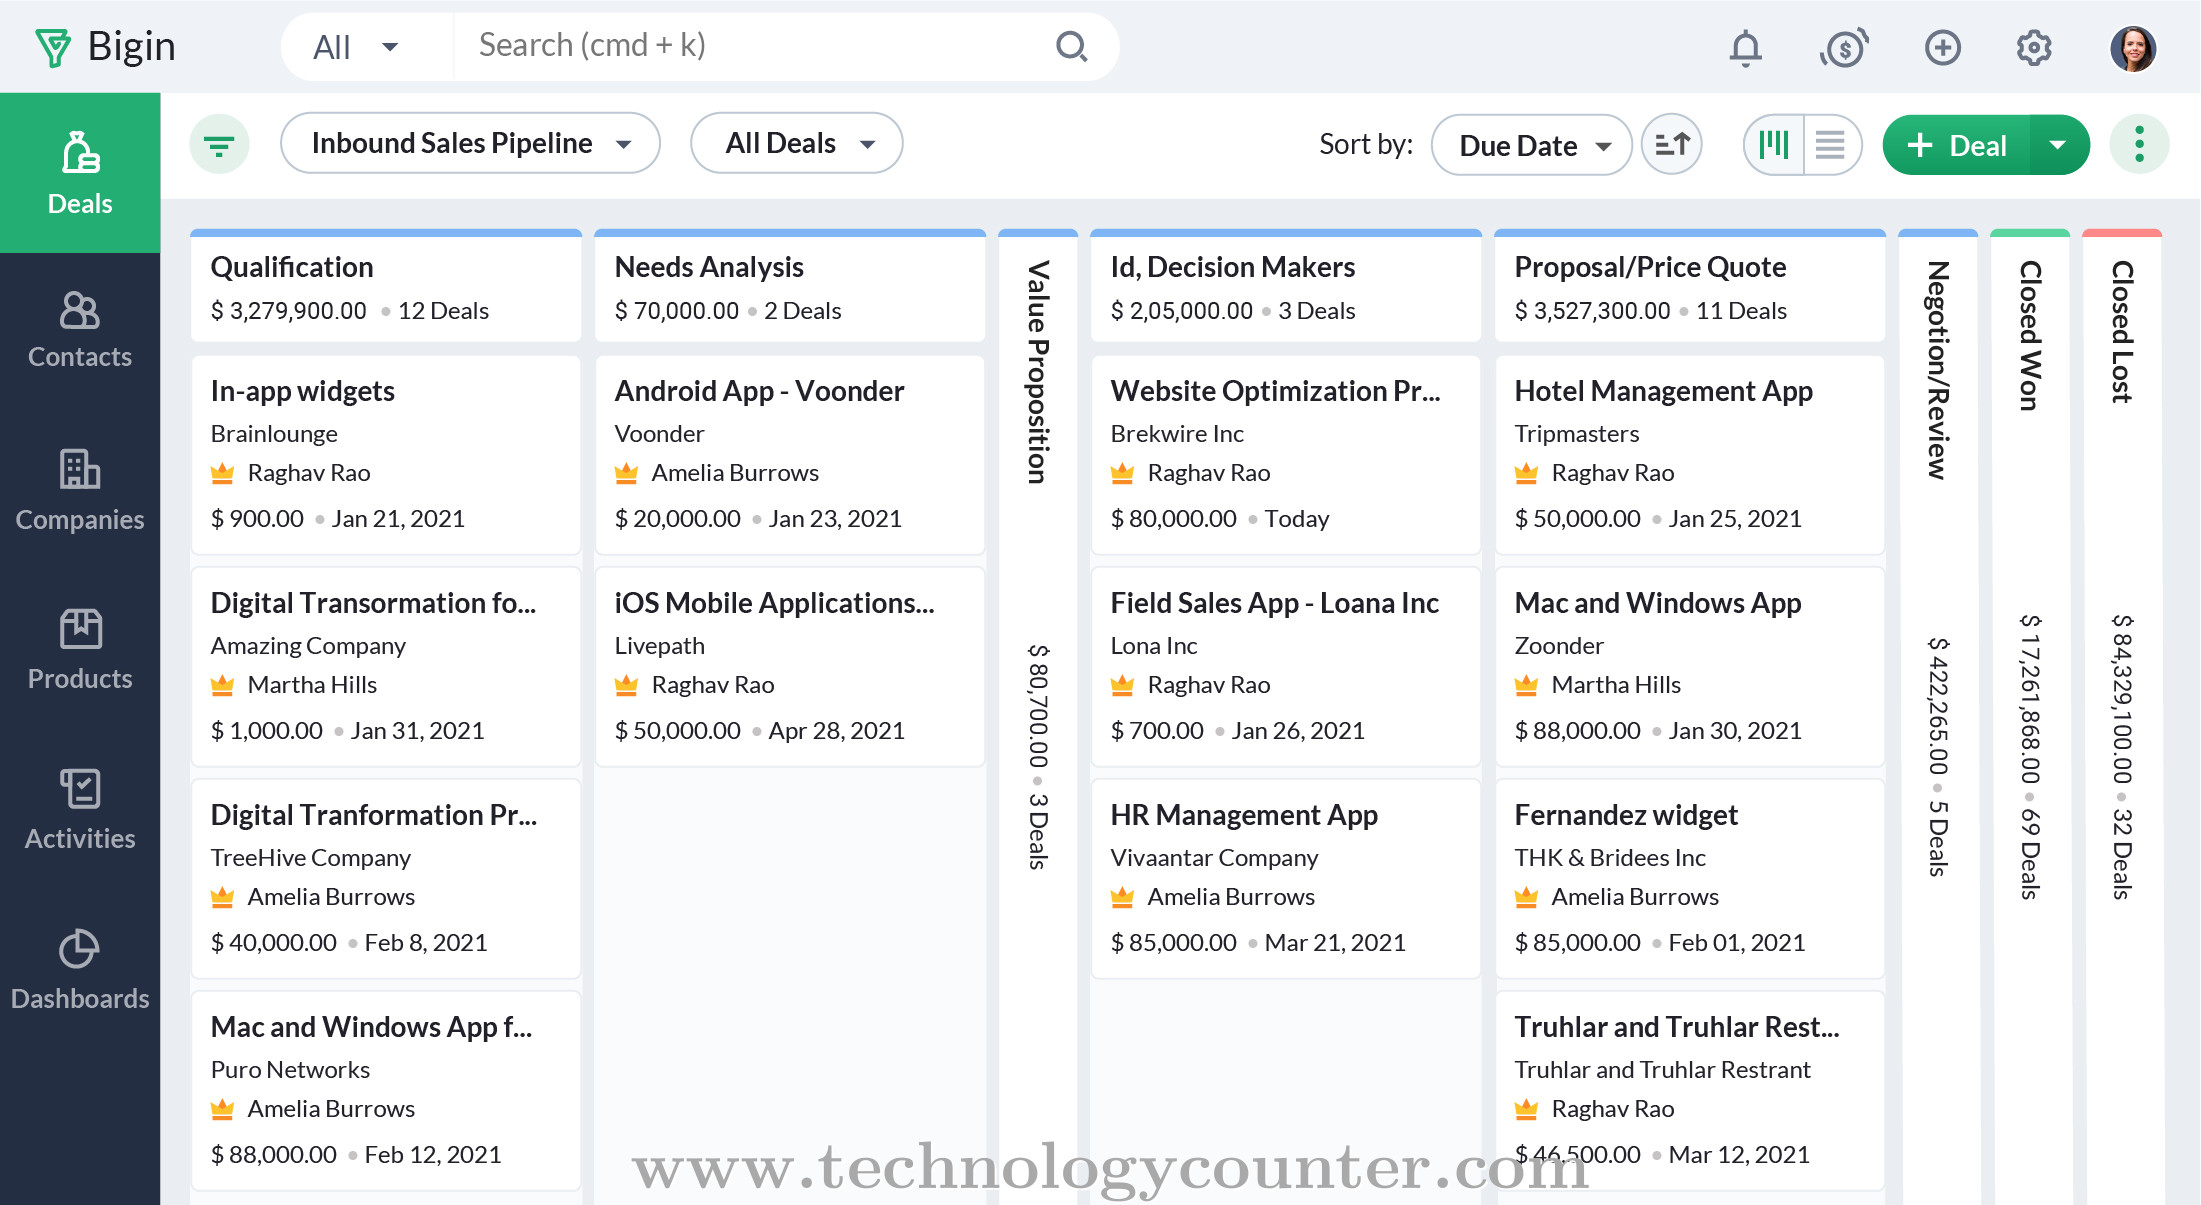2201x1205 pixels.
Task: Click Puro Networks company name
Action: (290, 1070)
